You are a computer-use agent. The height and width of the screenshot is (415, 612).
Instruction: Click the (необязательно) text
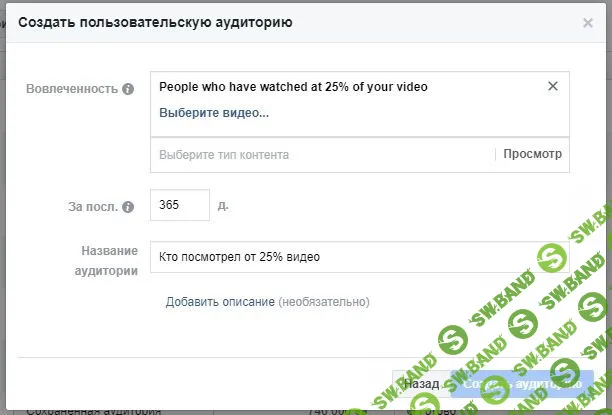[x=324, y=302]
